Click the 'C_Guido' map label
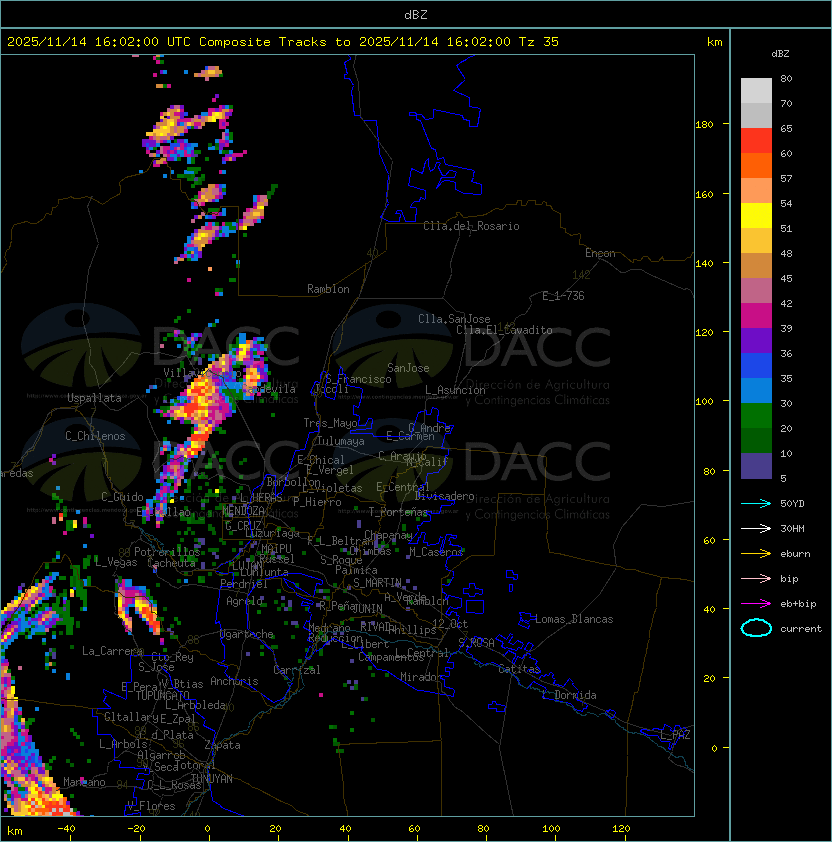 click(x=122, y=497)
